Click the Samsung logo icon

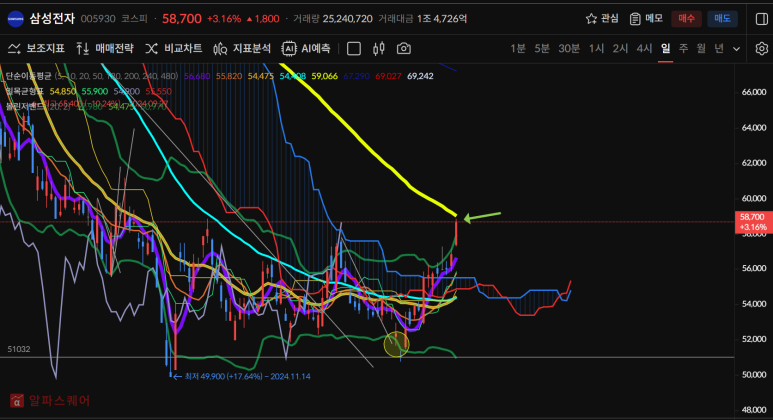click(16, 19)
